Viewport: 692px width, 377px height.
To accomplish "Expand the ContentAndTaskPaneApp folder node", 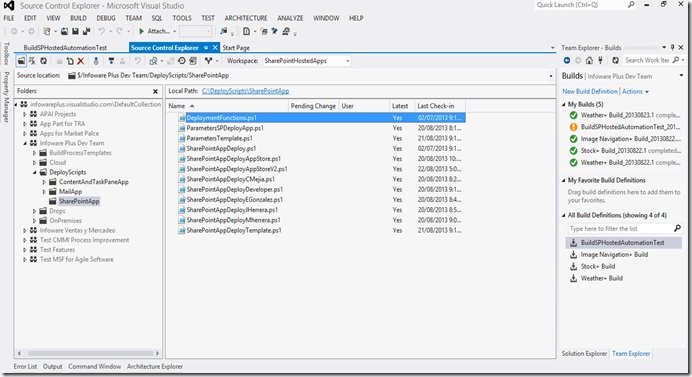I will [x=44, y=182].
